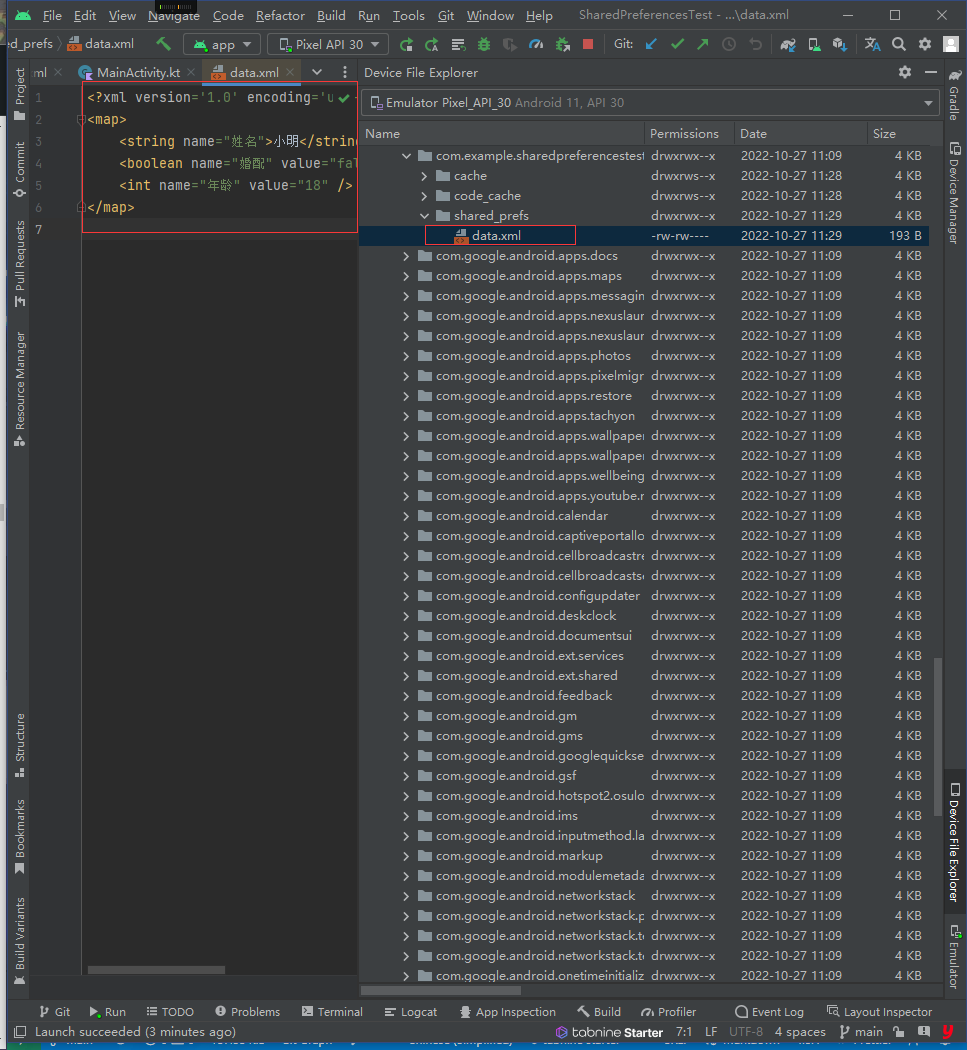Image resolution: width=967 pixels, height=1050 pixels.
Task: Click the Make Project hammer icon
Action: tap(163, 44)
